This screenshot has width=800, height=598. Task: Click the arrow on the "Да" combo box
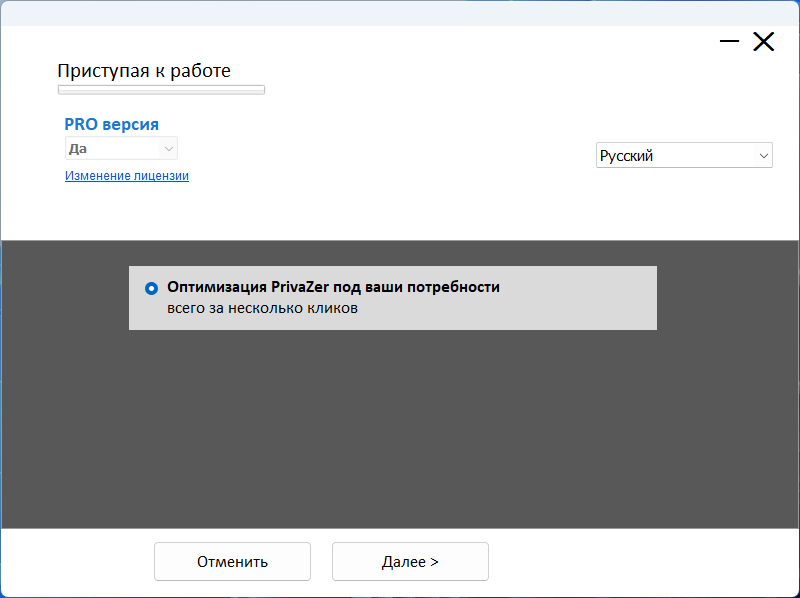pyautogui.click(x=168, y=149)
